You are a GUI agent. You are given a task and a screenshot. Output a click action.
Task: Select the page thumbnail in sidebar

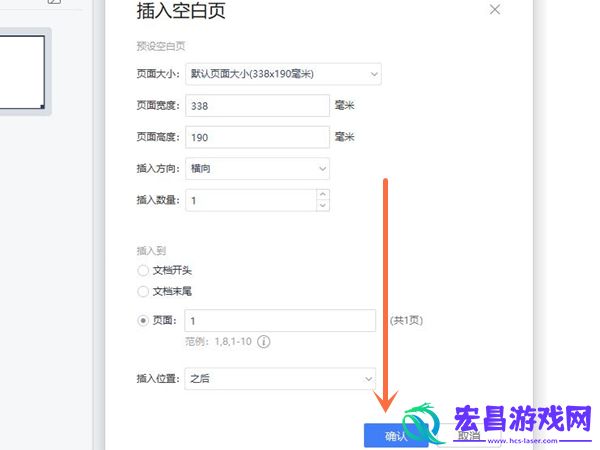(x=22, y=72)
